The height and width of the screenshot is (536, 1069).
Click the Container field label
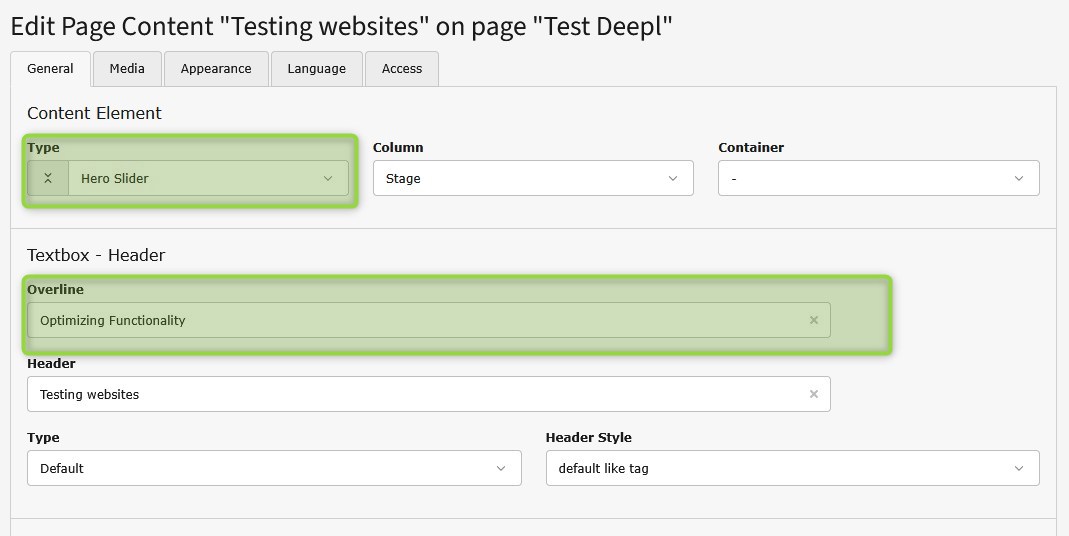click(x=750, y=147)
